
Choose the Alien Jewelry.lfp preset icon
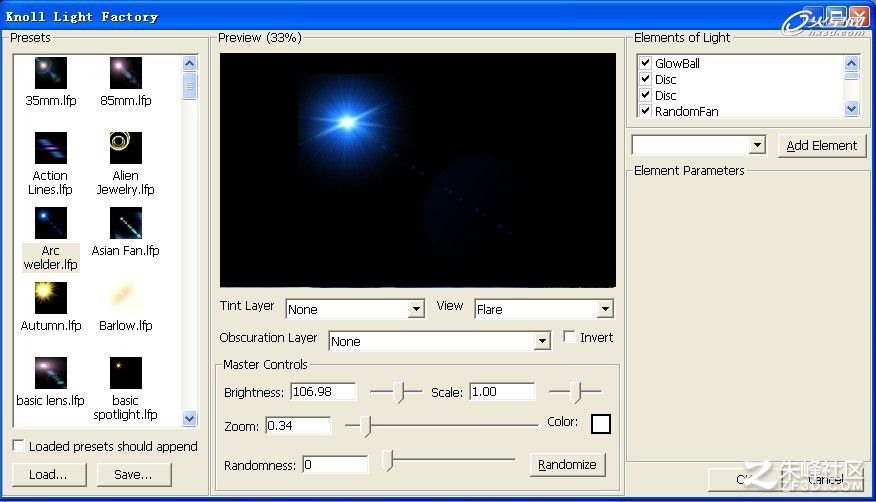click(126, 147)
